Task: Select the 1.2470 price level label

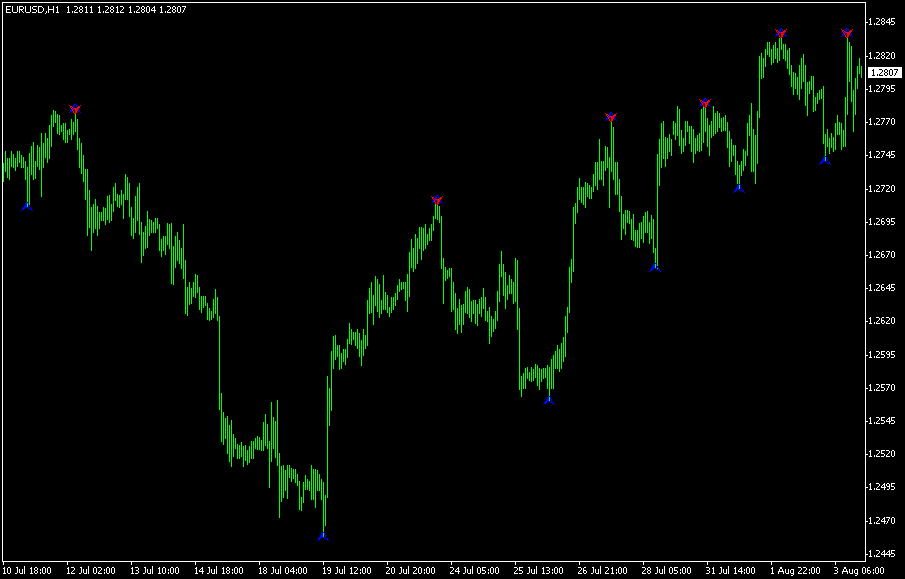Action: point(884,520)
